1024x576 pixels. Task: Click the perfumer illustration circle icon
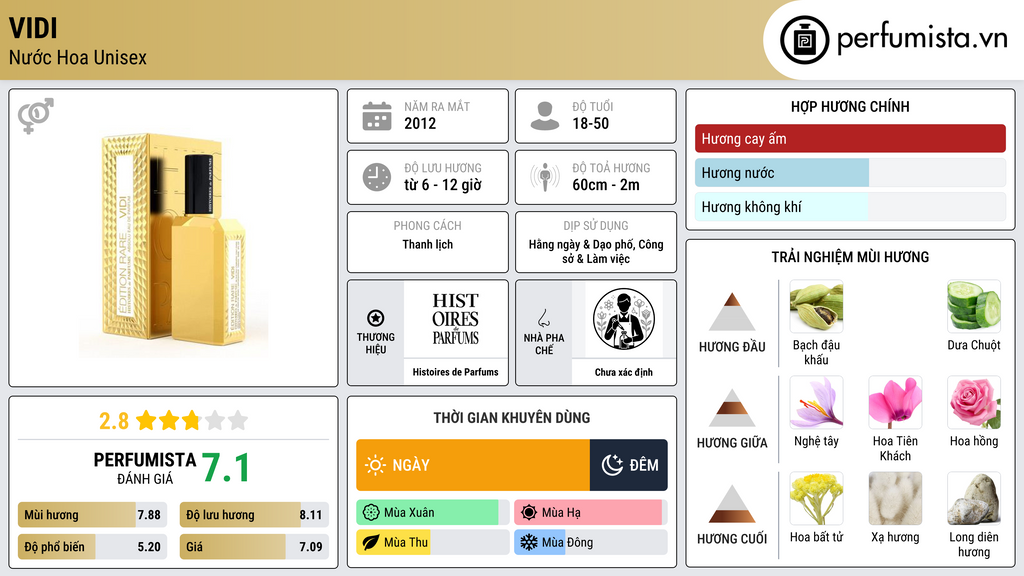(624, 319)
